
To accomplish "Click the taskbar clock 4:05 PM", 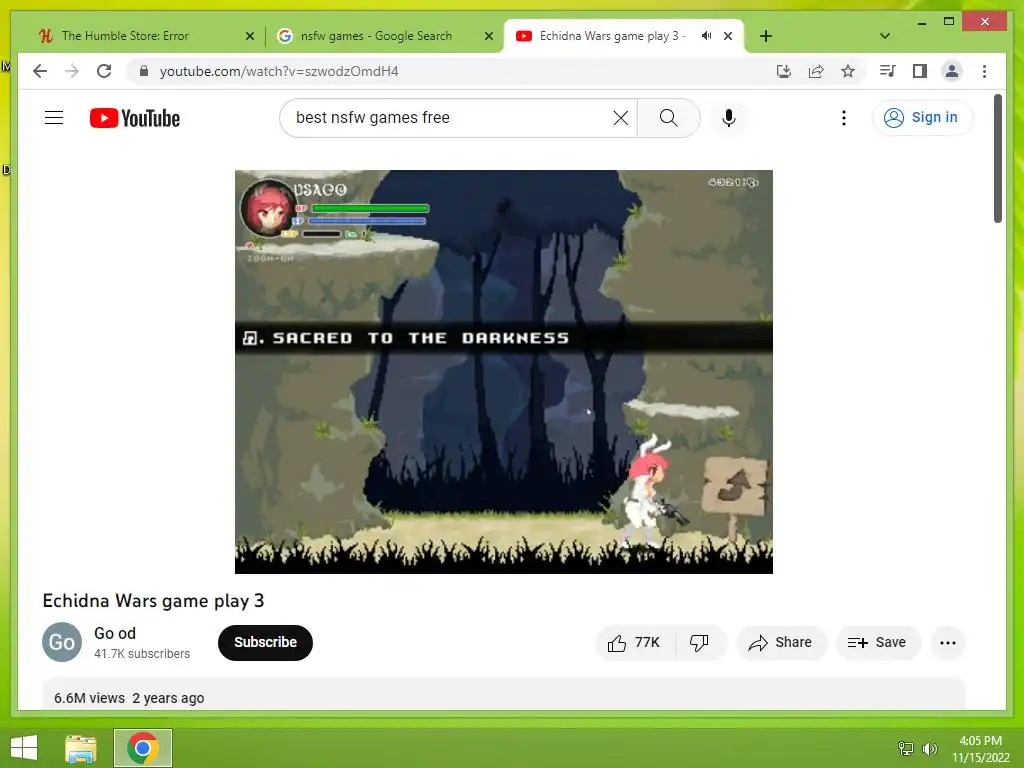I will tap(980, 741).
